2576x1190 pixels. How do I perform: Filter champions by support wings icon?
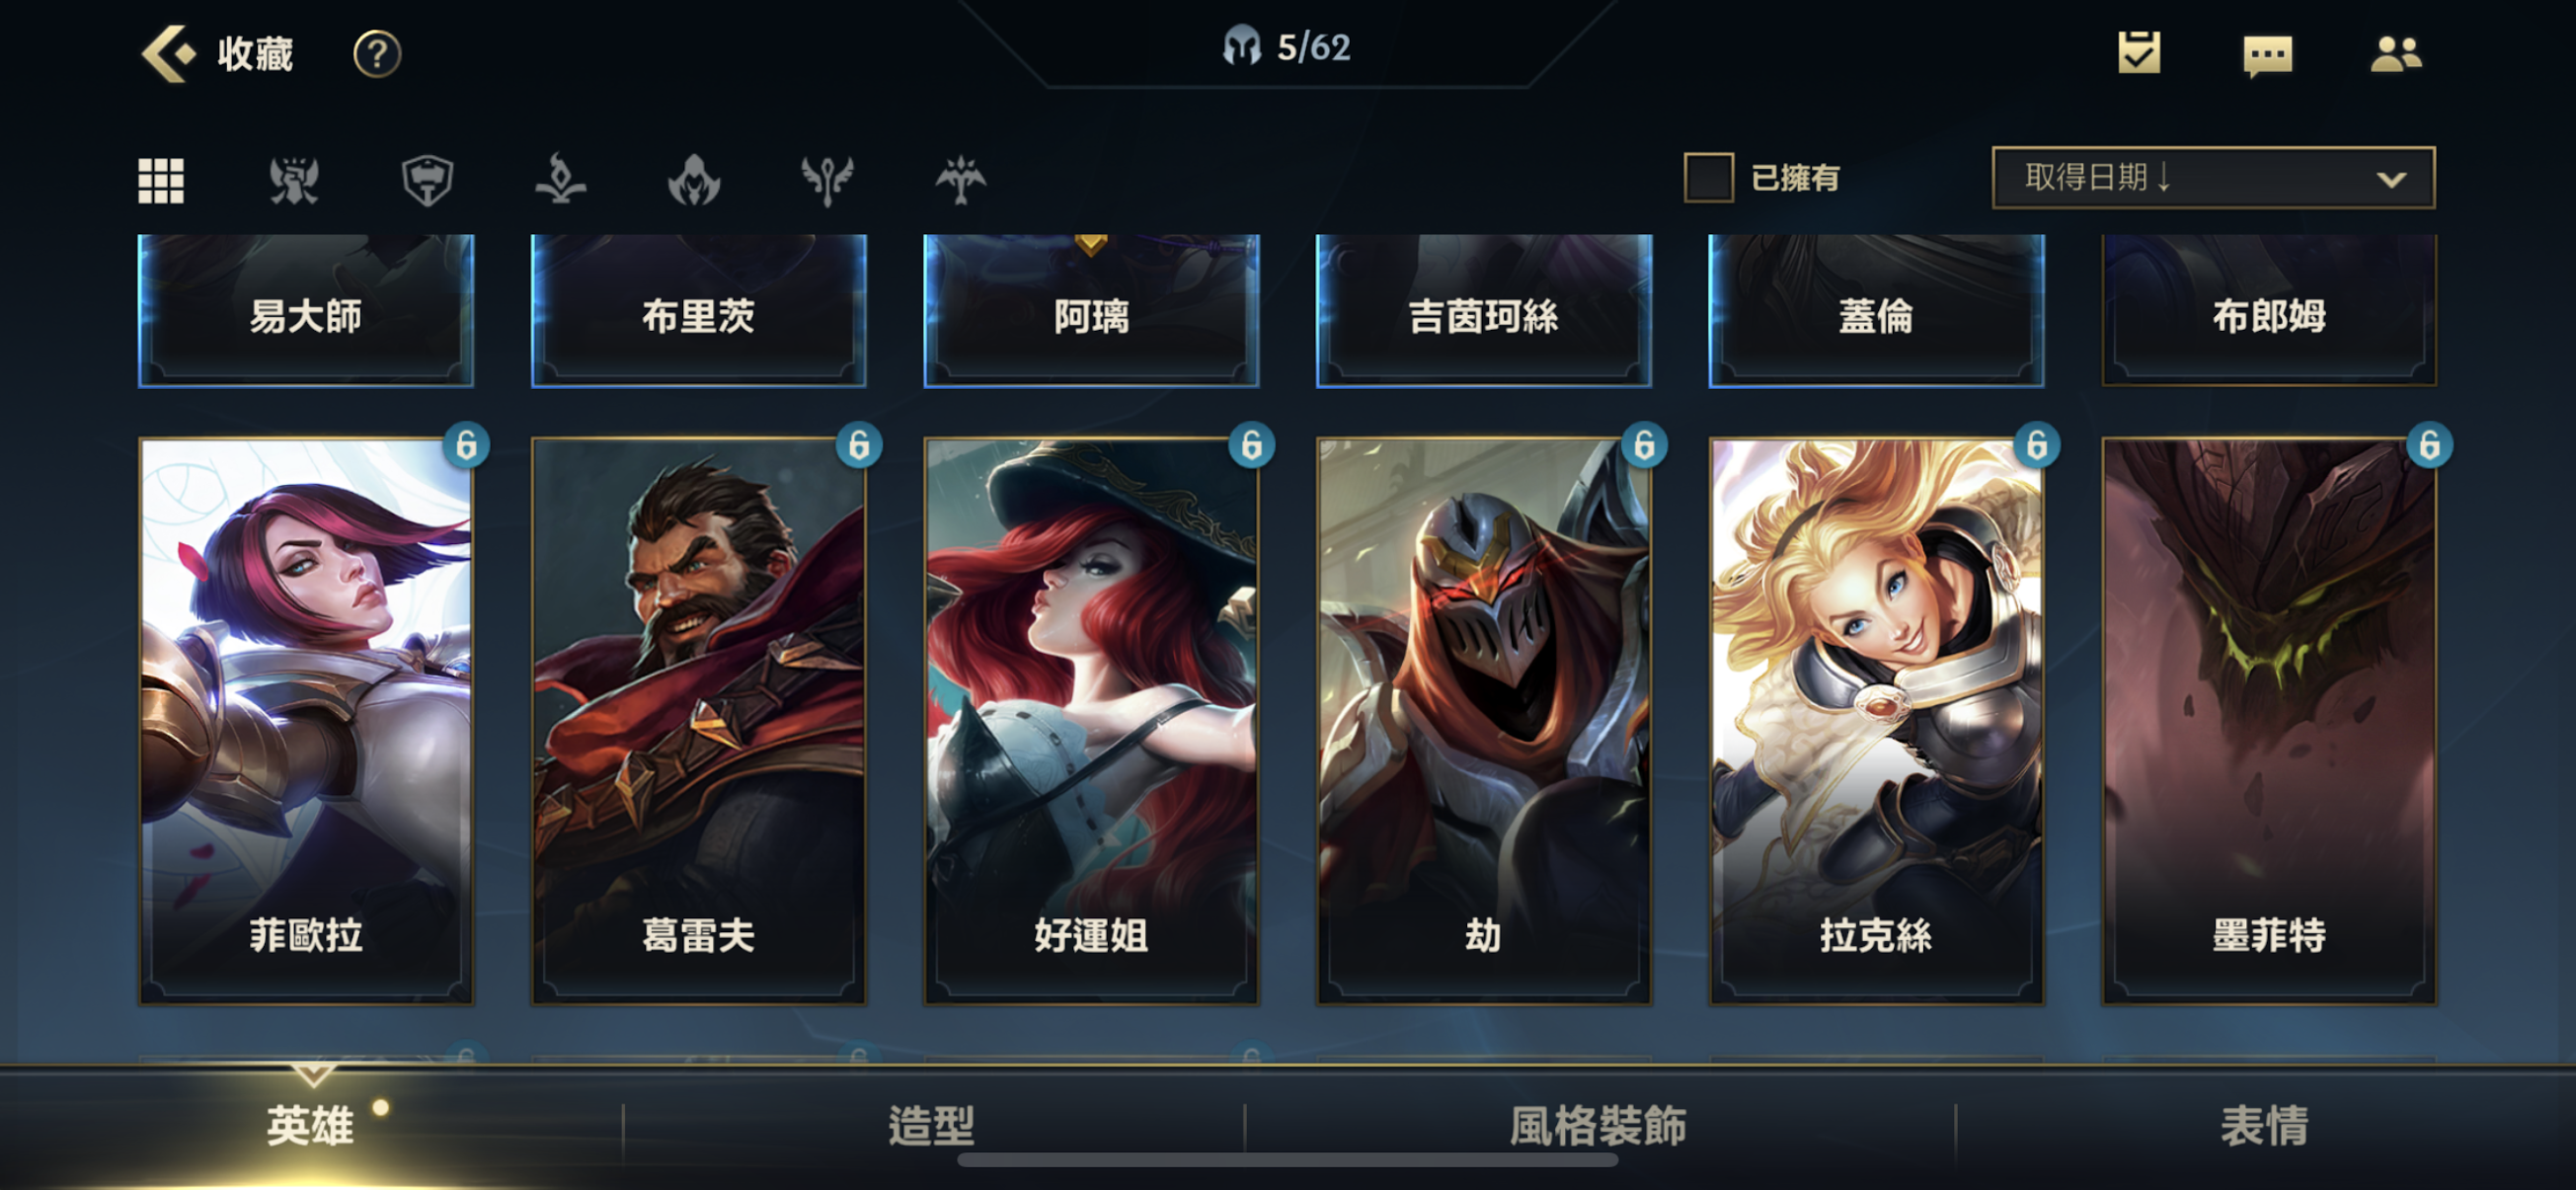click(827, 181)
